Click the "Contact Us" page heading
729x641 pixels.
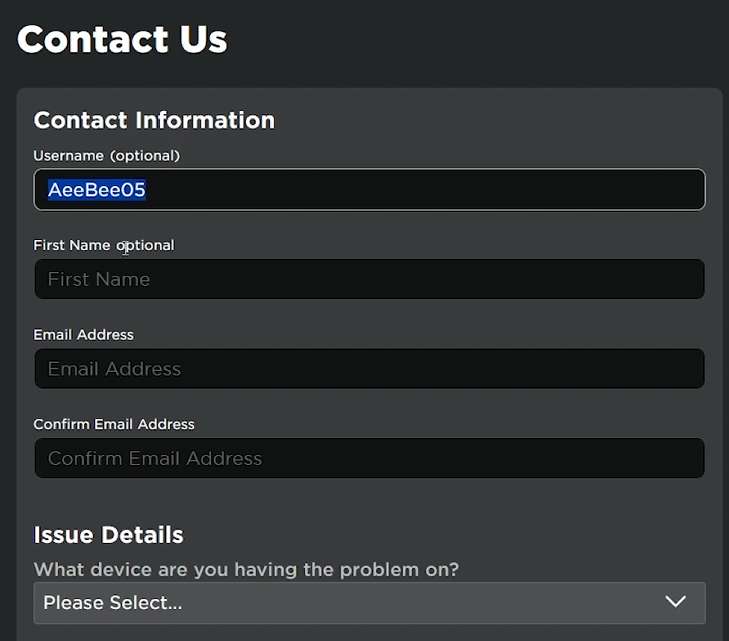pos(122,40)
